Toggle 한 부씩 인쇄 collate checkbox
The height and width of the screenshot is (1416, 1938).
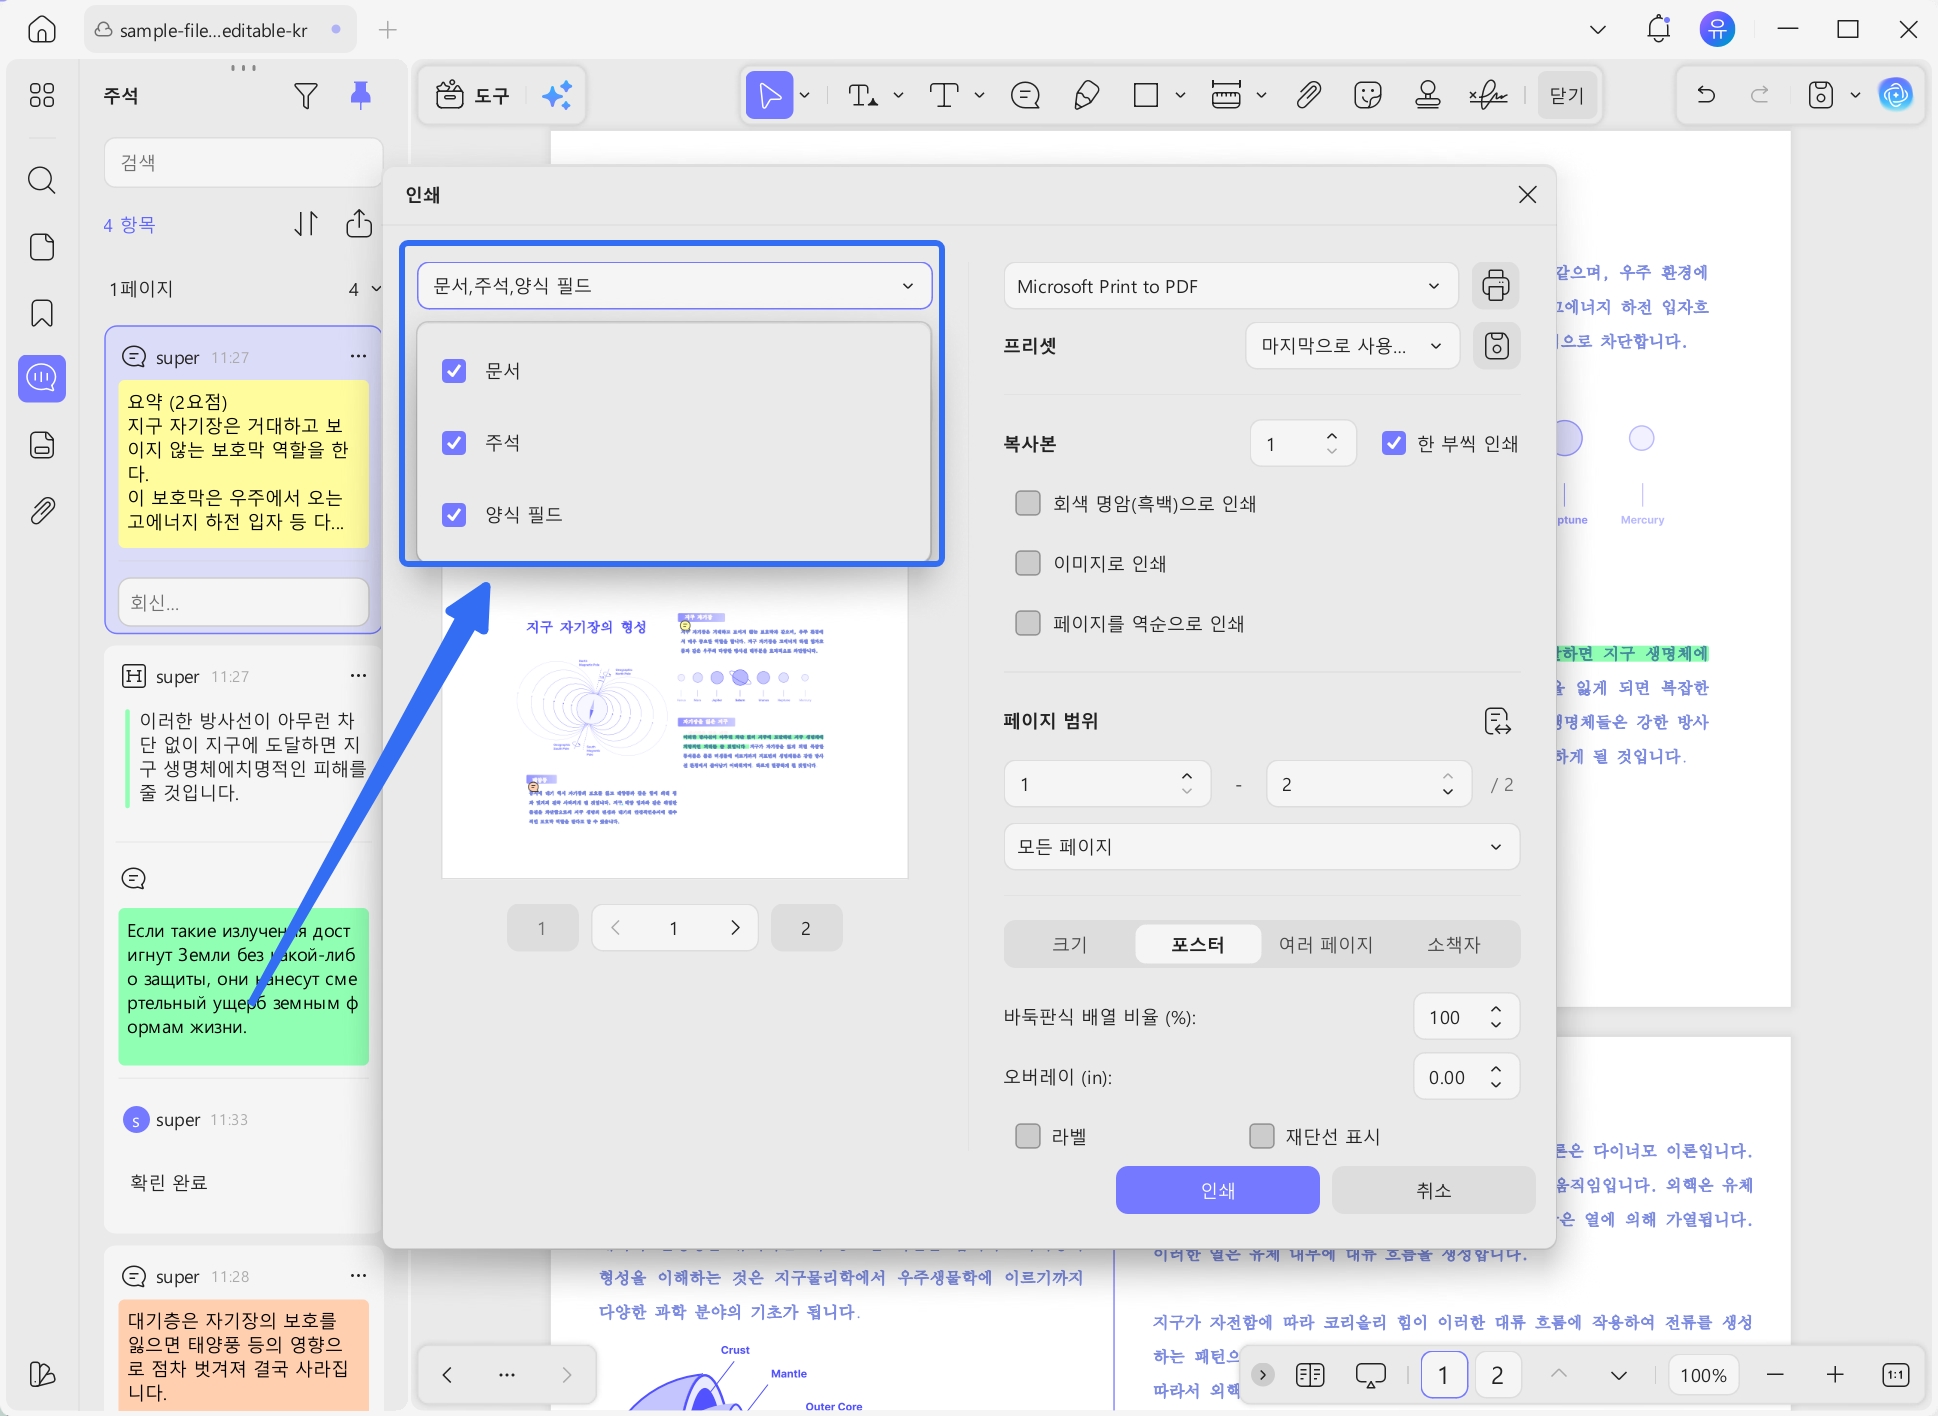pyautogui.click(x=1394, y=443)
